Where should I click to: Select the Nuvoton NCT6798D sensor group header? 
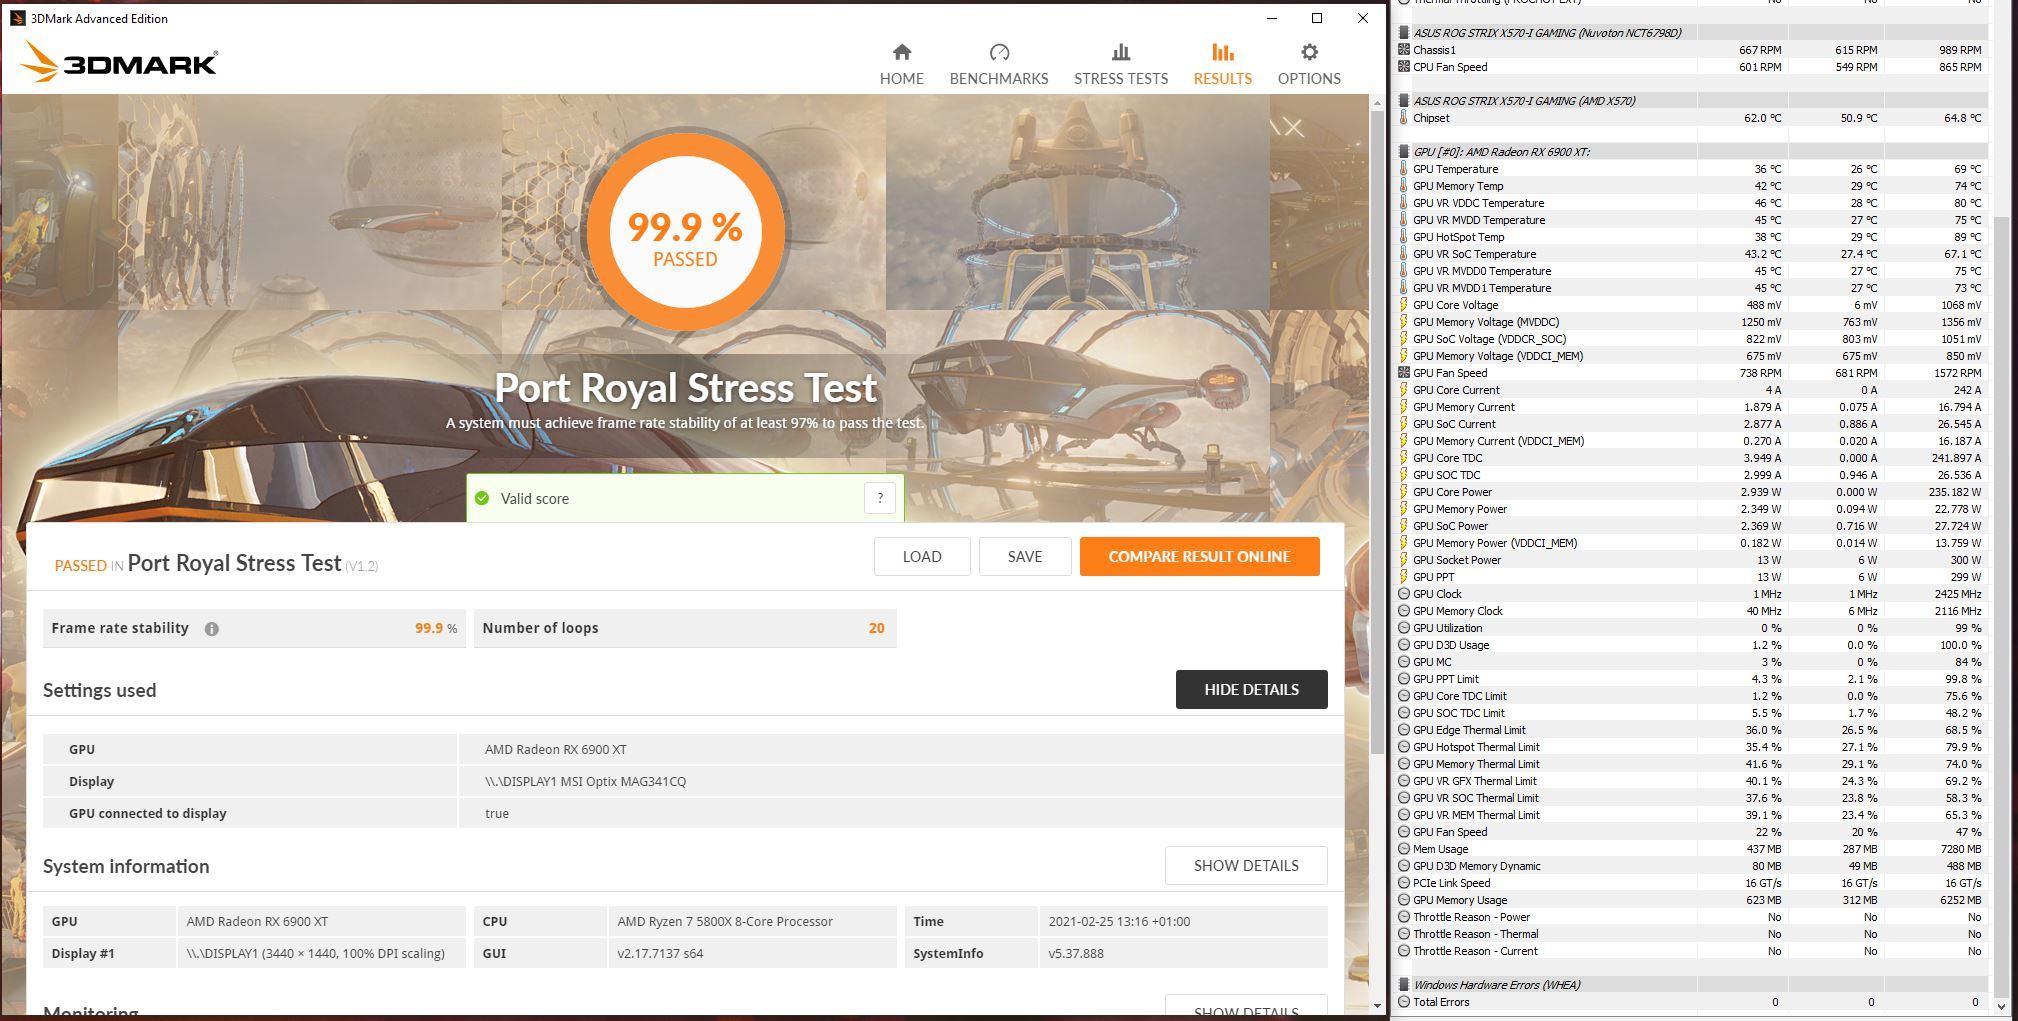(1691, 33)
